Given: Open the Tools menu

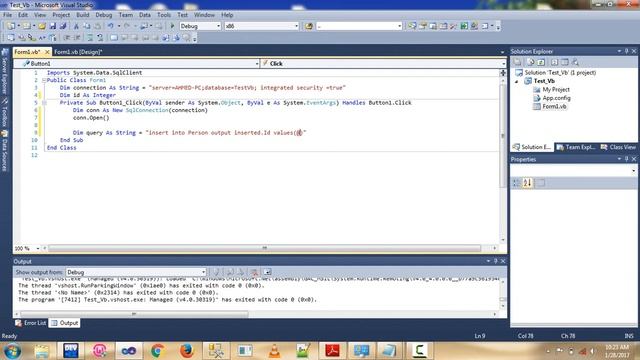Looking at the screenshot, I should [x=164, y=15].
